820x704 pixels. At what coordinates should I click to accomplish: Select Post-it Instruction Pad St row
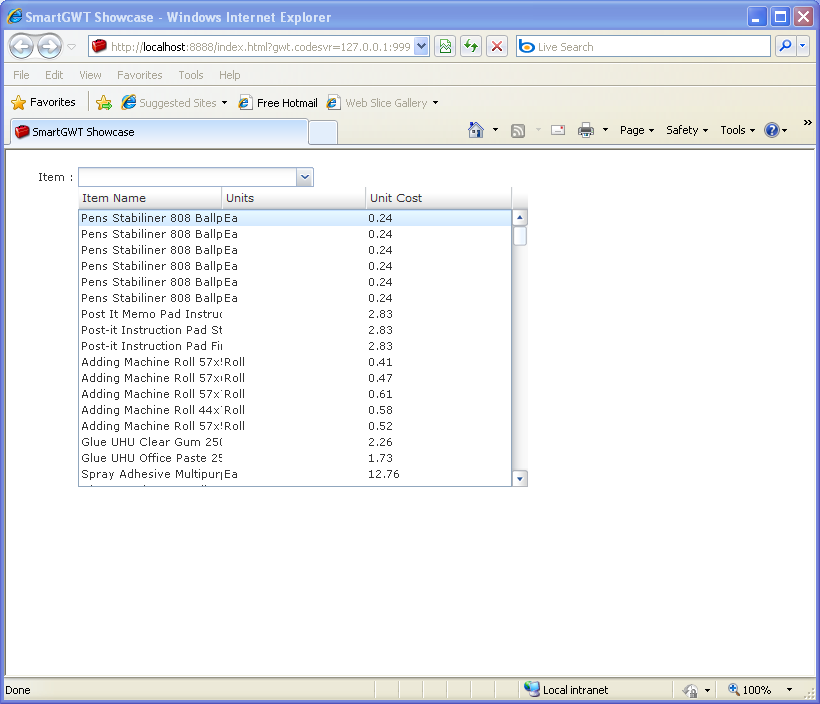point(295,330)
